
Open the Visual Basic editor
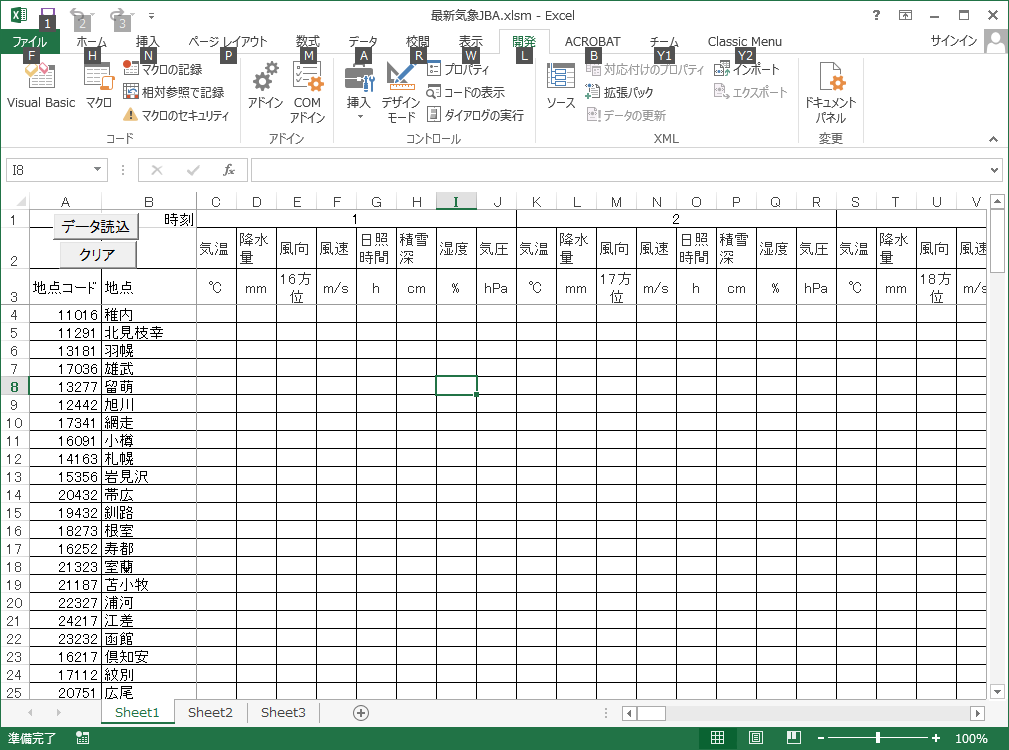[x=41, y=87]
